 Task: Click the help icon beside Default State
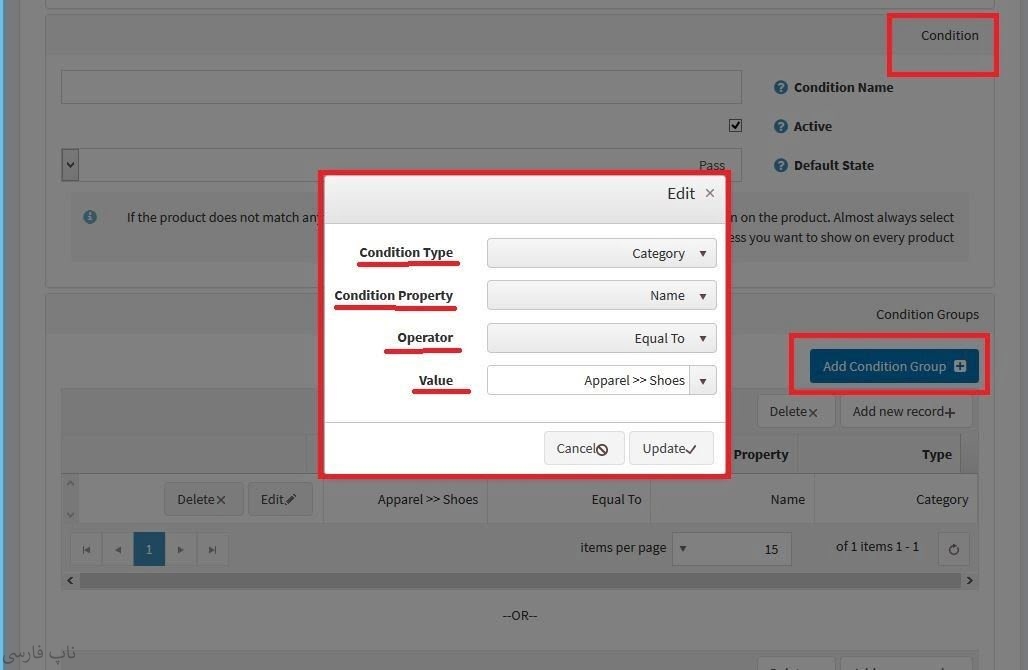coord(781,166)
